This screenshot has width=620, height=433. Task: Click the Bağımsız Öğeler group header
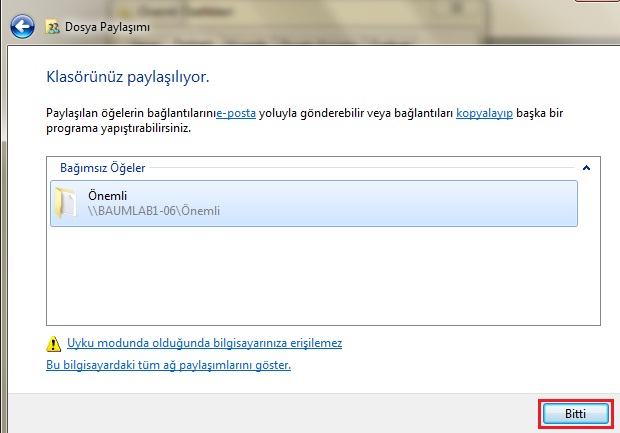pos(102,168)
